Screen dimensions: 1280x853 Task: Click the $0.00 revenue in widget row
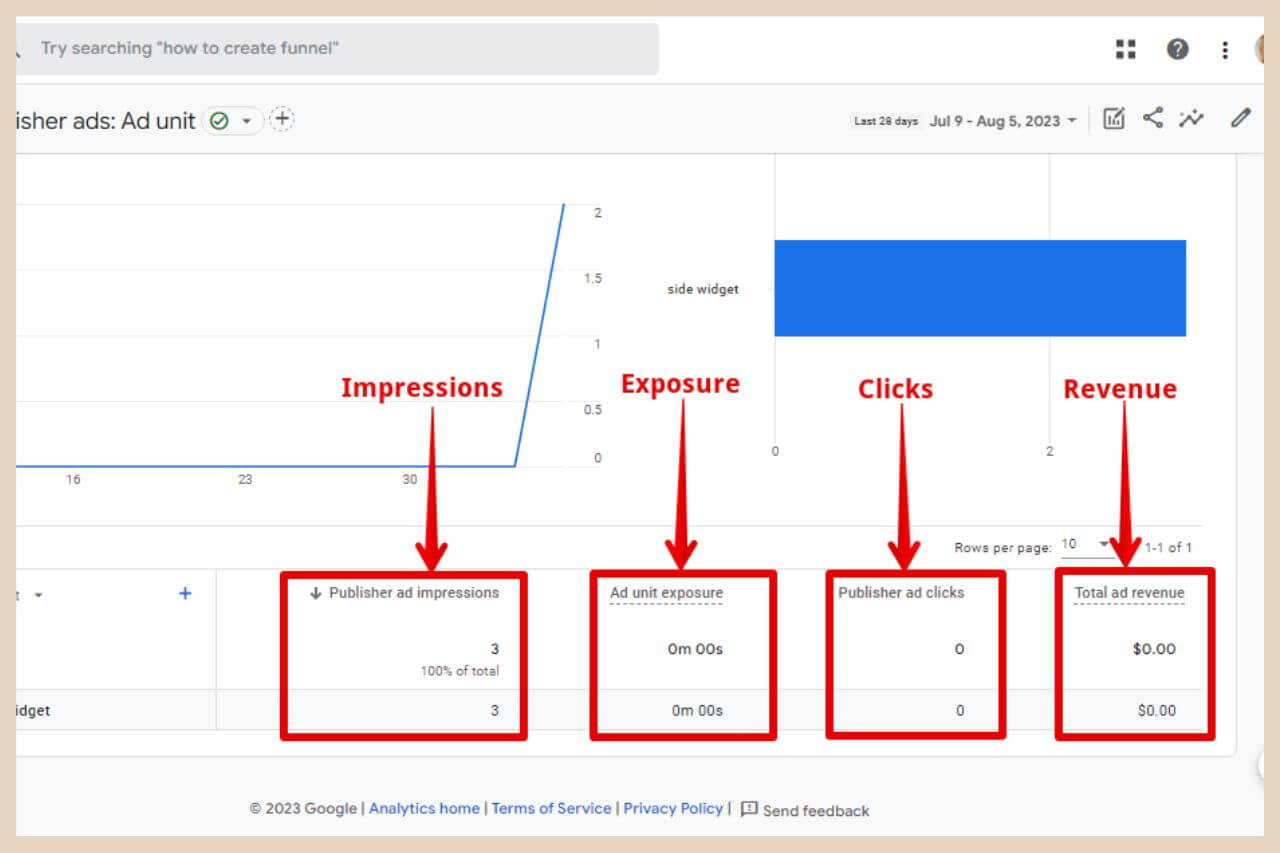tap(1157, 711)
